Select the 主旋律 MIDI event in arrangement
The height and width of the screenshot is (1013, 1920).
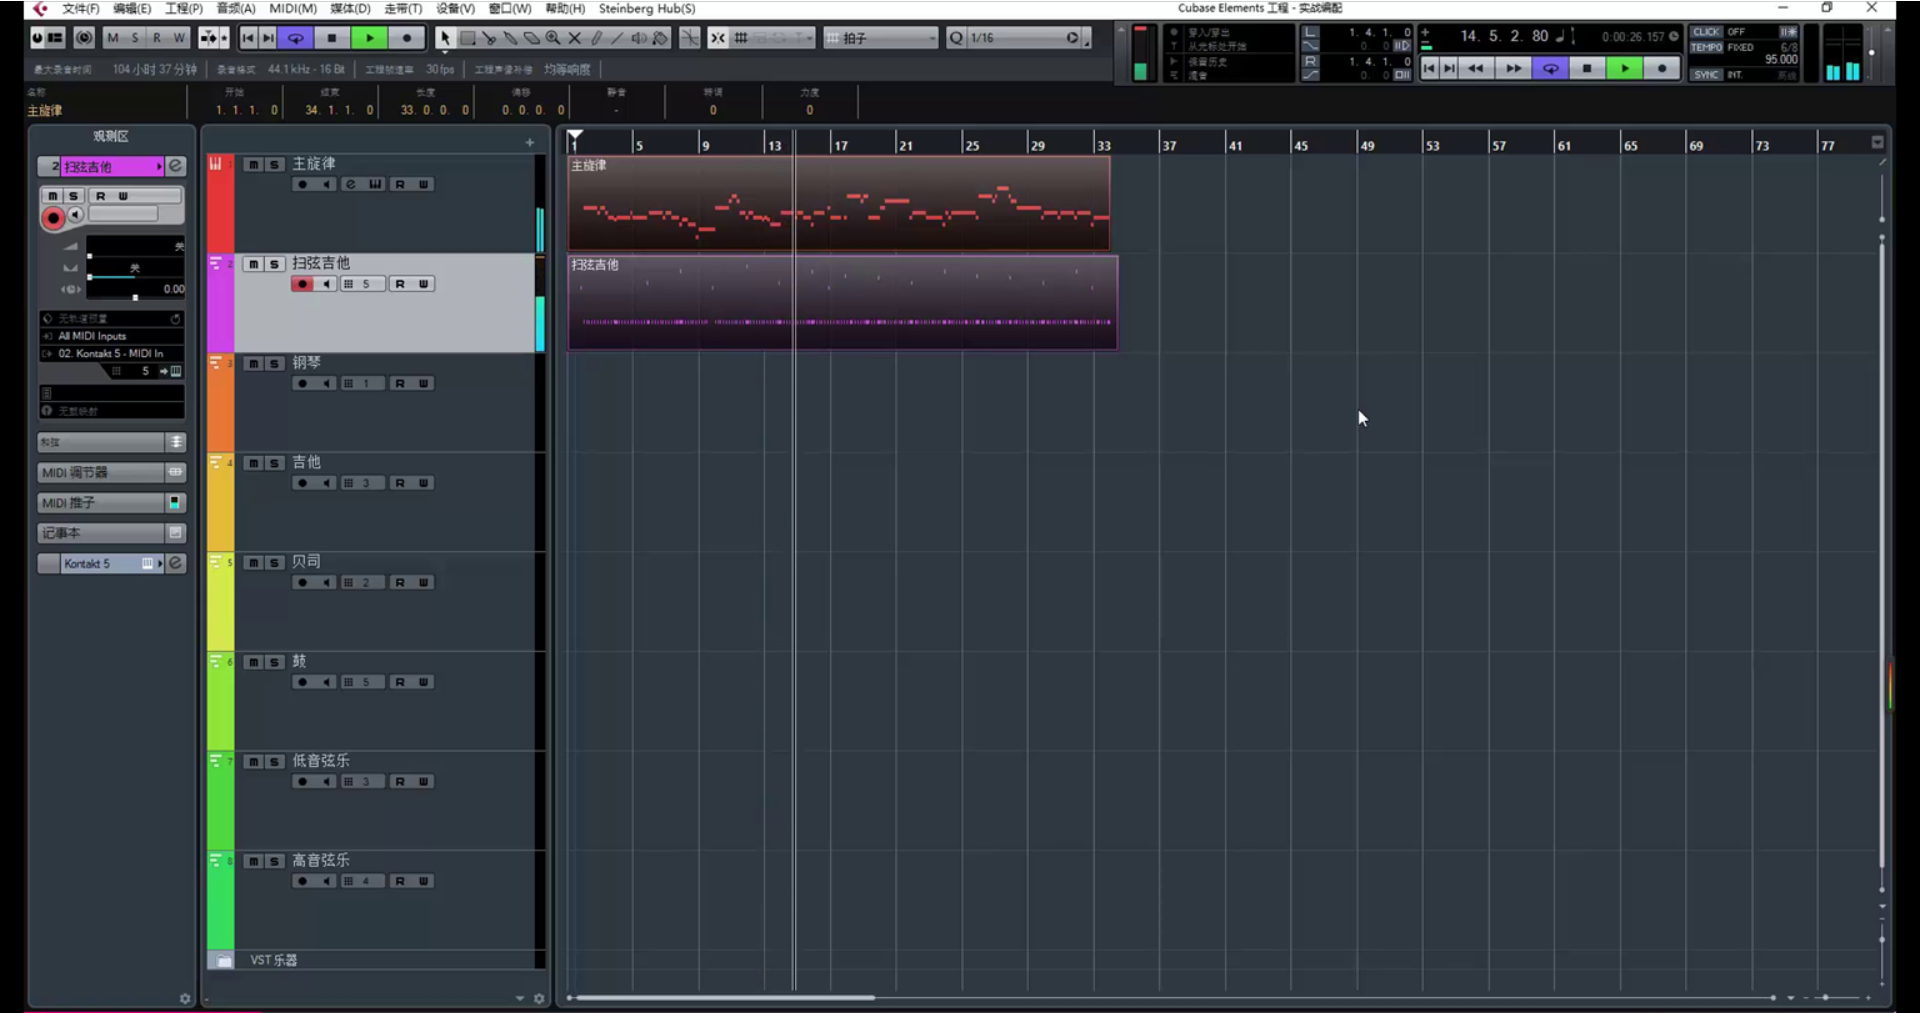[839, 203]
